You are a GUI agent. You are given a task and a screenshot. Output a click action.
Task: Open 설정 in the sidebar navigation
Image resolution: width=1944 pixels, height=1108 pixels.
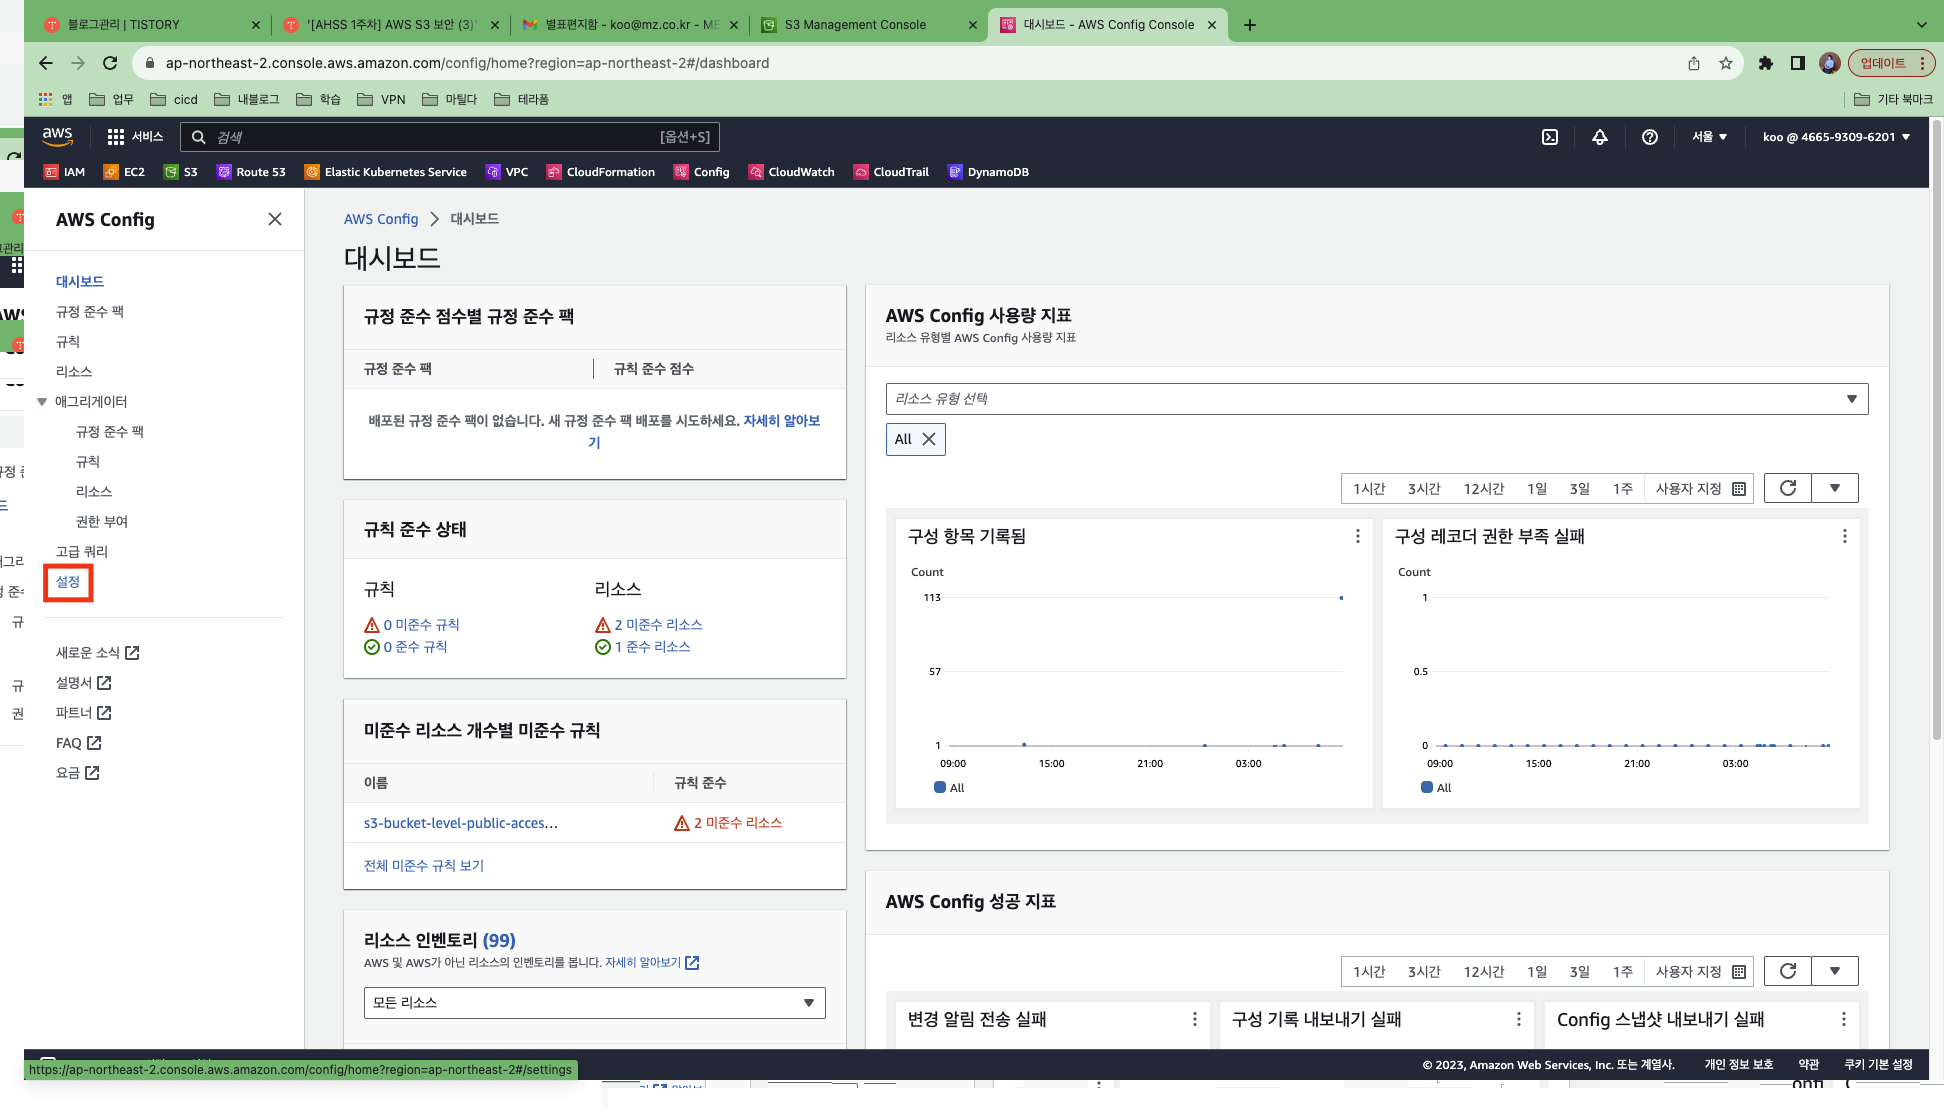68,582
